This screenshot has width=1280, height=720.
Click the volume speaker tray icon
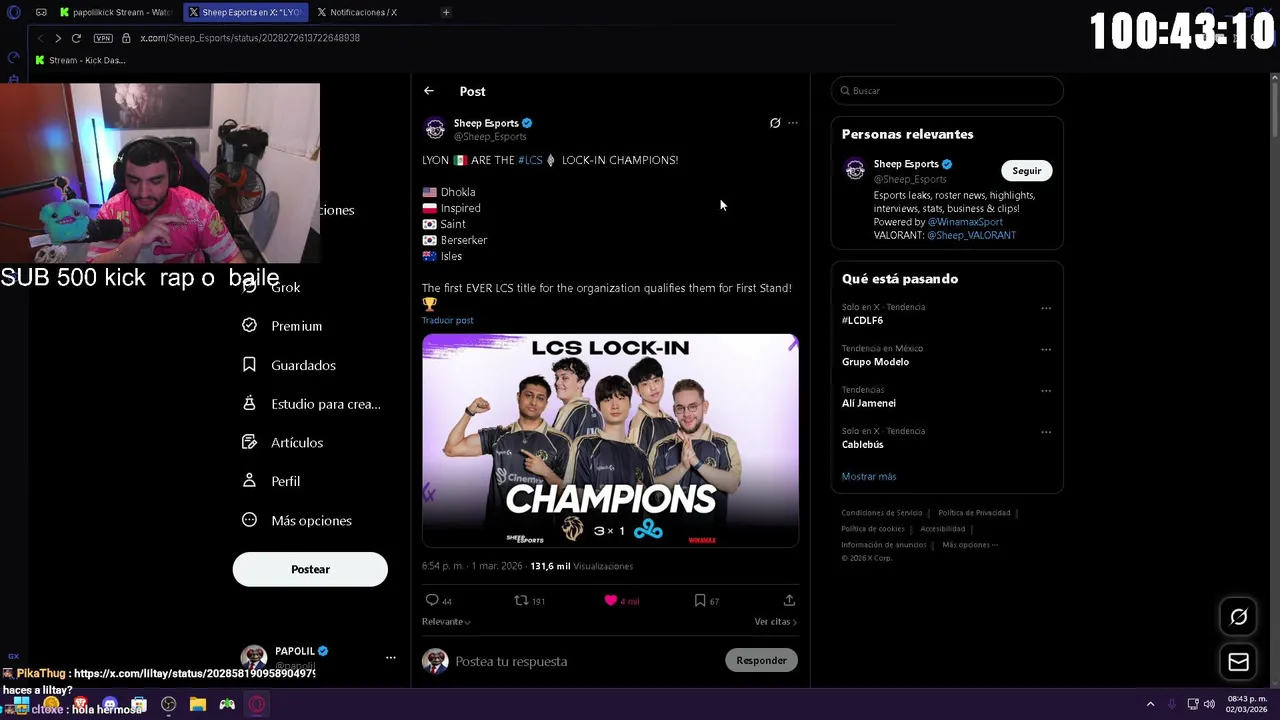[1209, 704]
